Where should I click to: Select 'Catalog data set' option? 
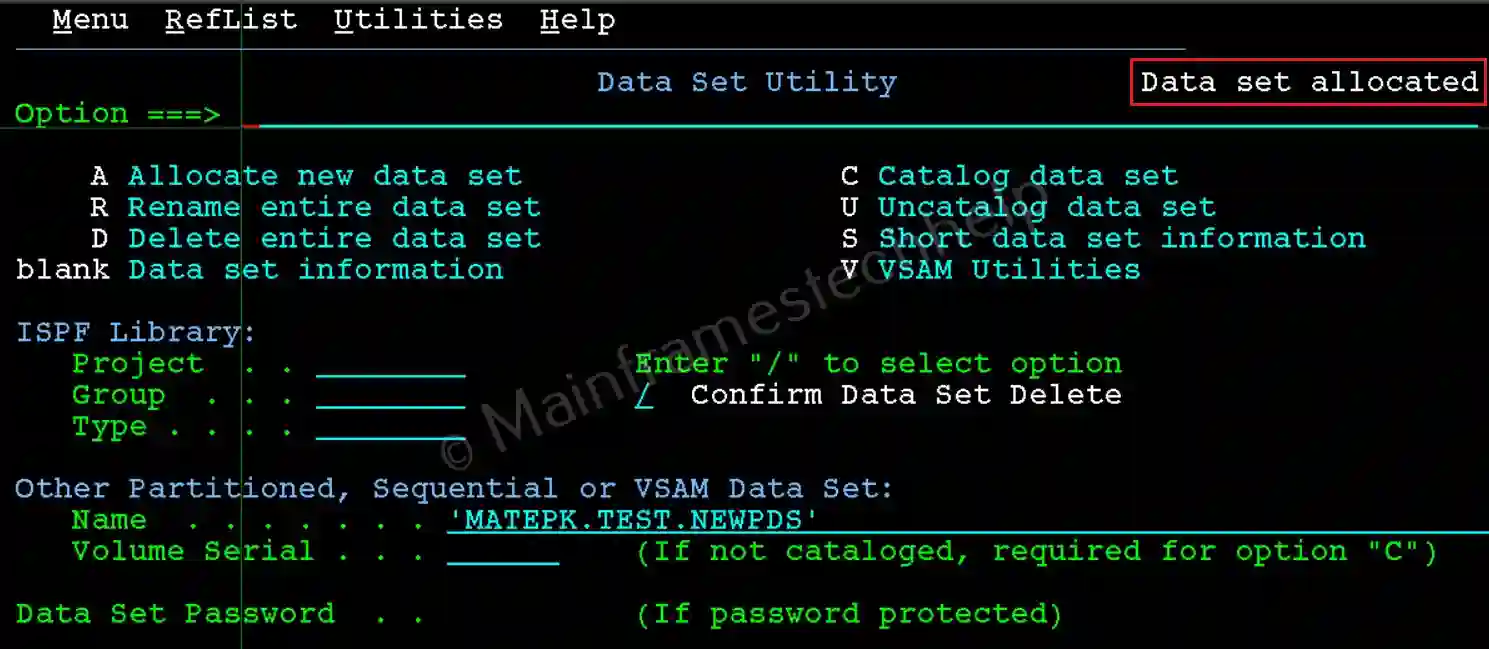tap(1027, 176)
